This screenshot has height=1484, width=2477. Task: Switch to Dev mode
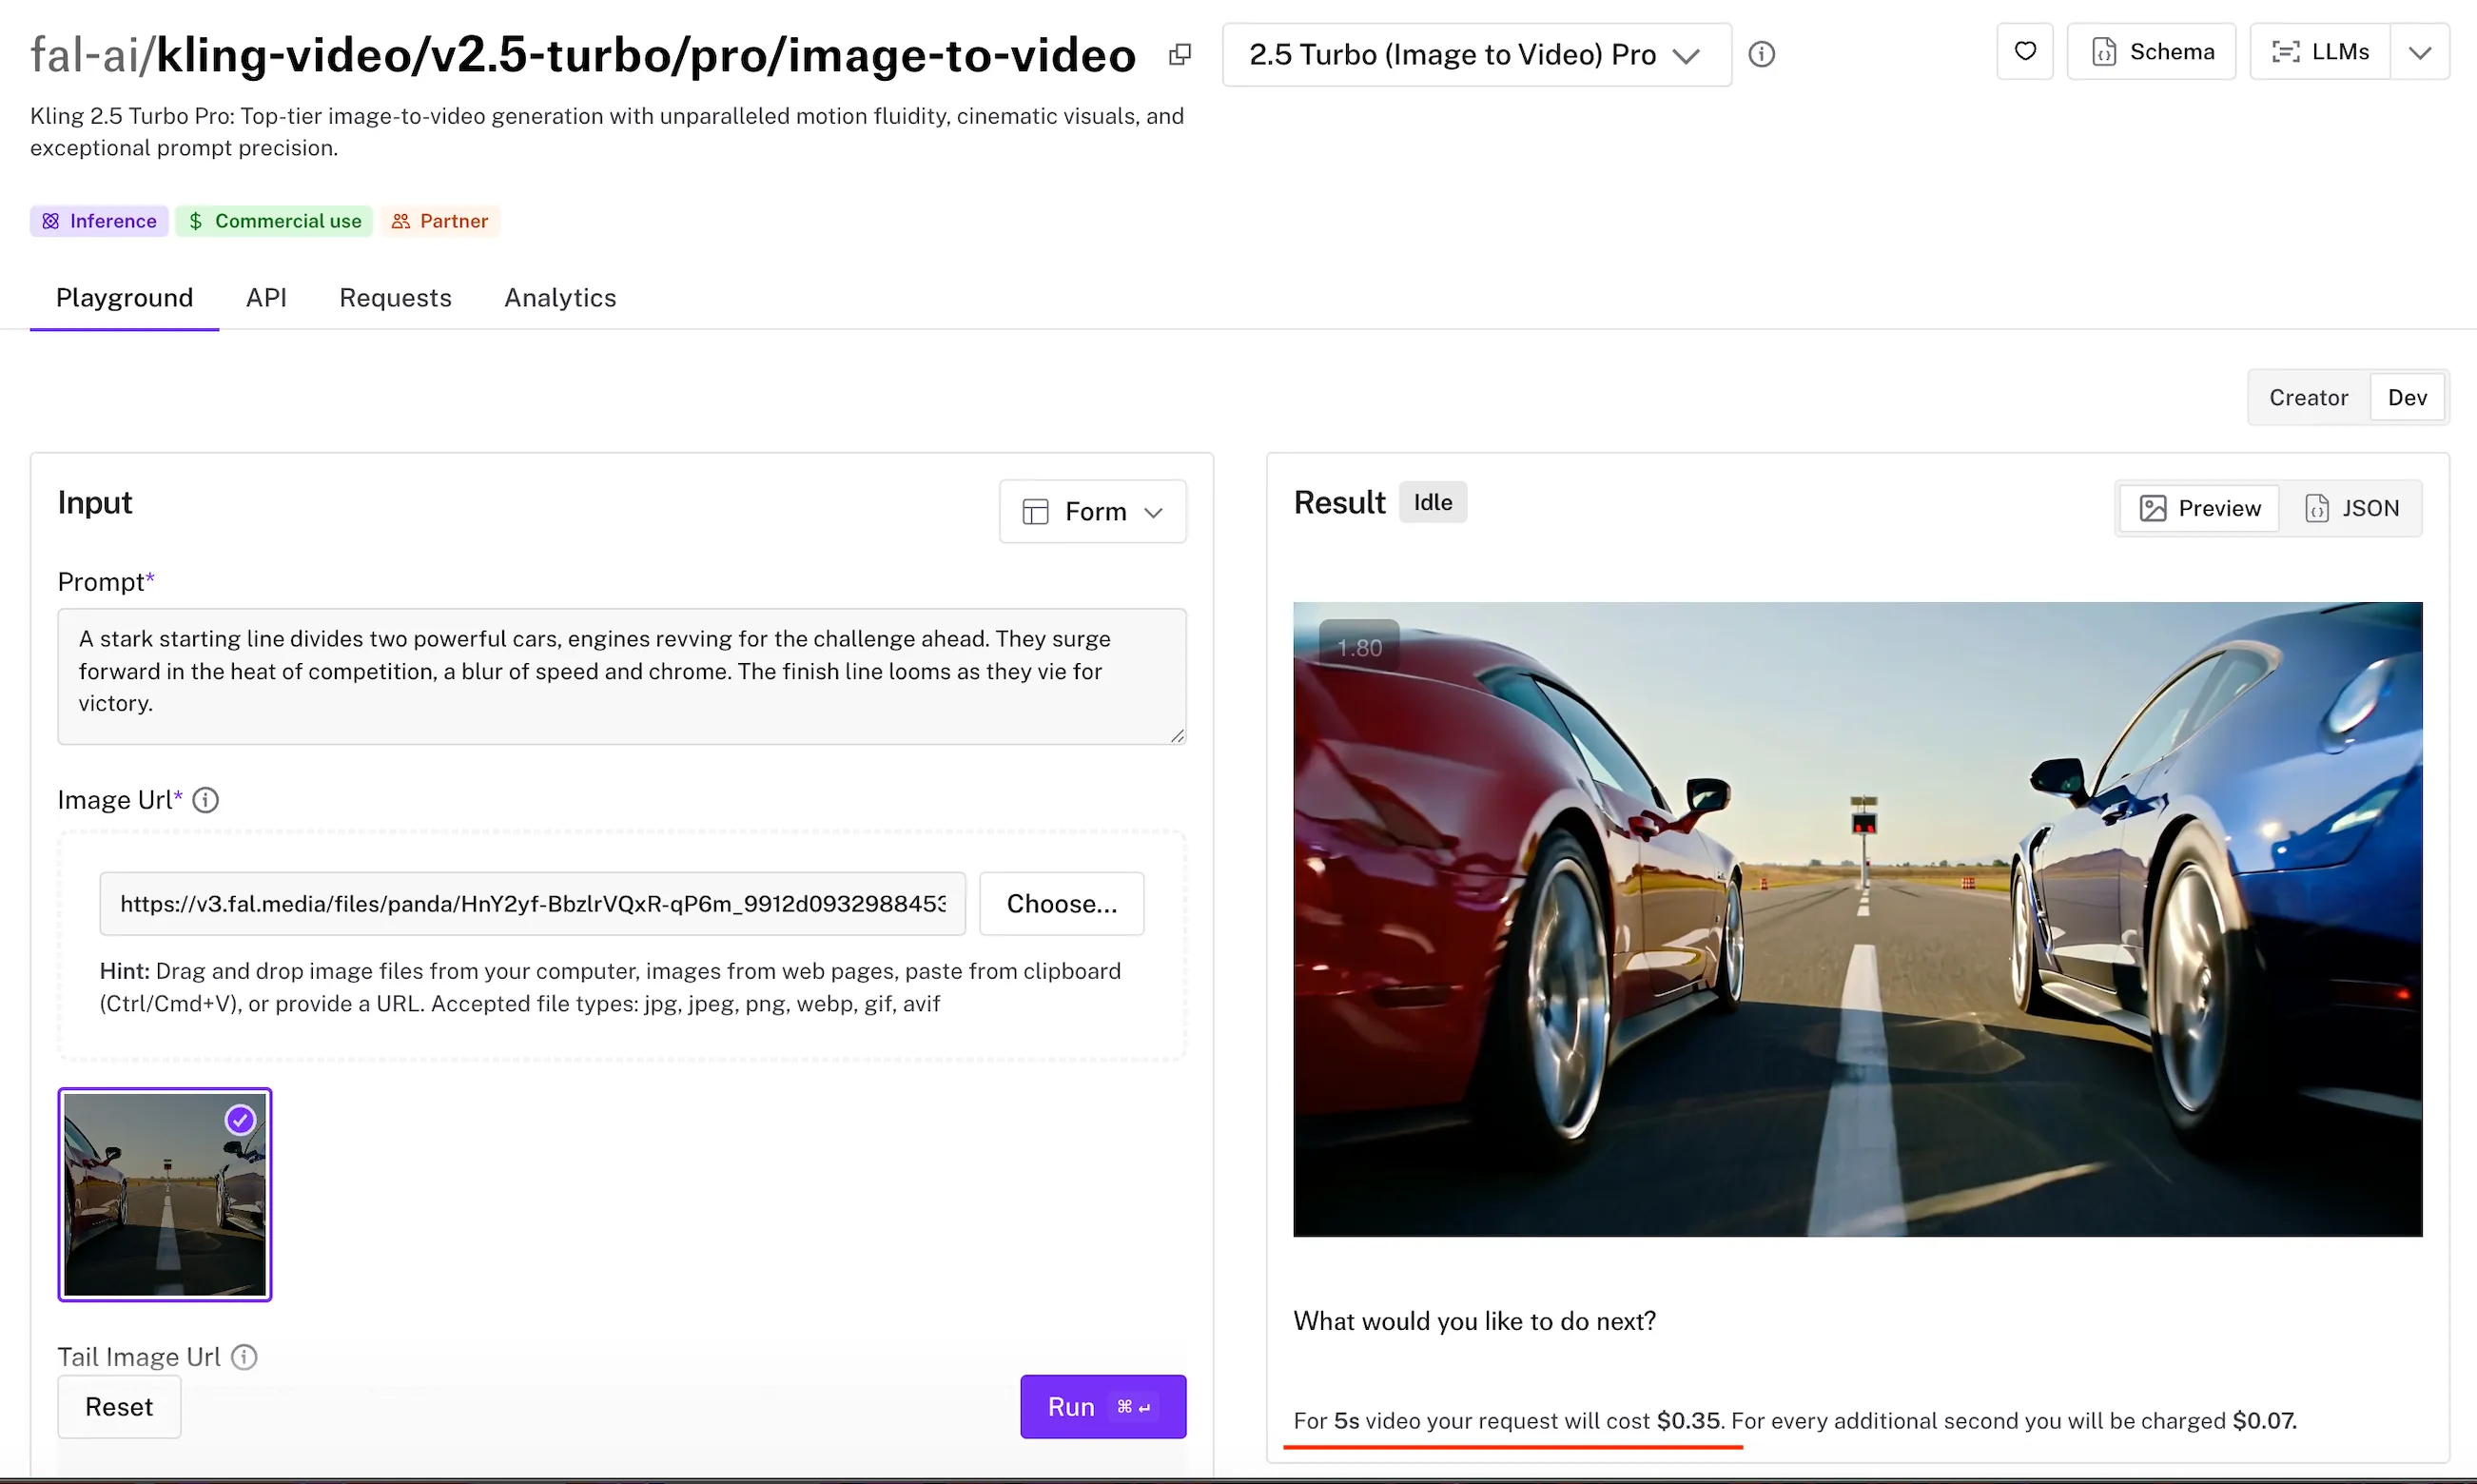tap(2407, 397)
